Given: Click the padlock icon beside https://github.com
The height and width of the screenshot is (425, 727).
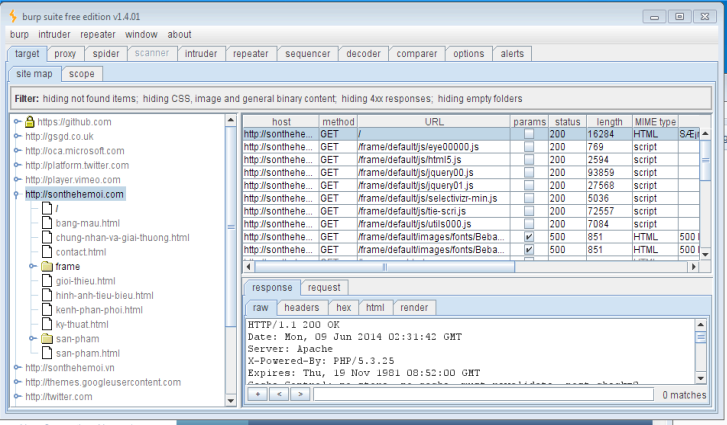Looking at the screenshot, I should 30,122.
